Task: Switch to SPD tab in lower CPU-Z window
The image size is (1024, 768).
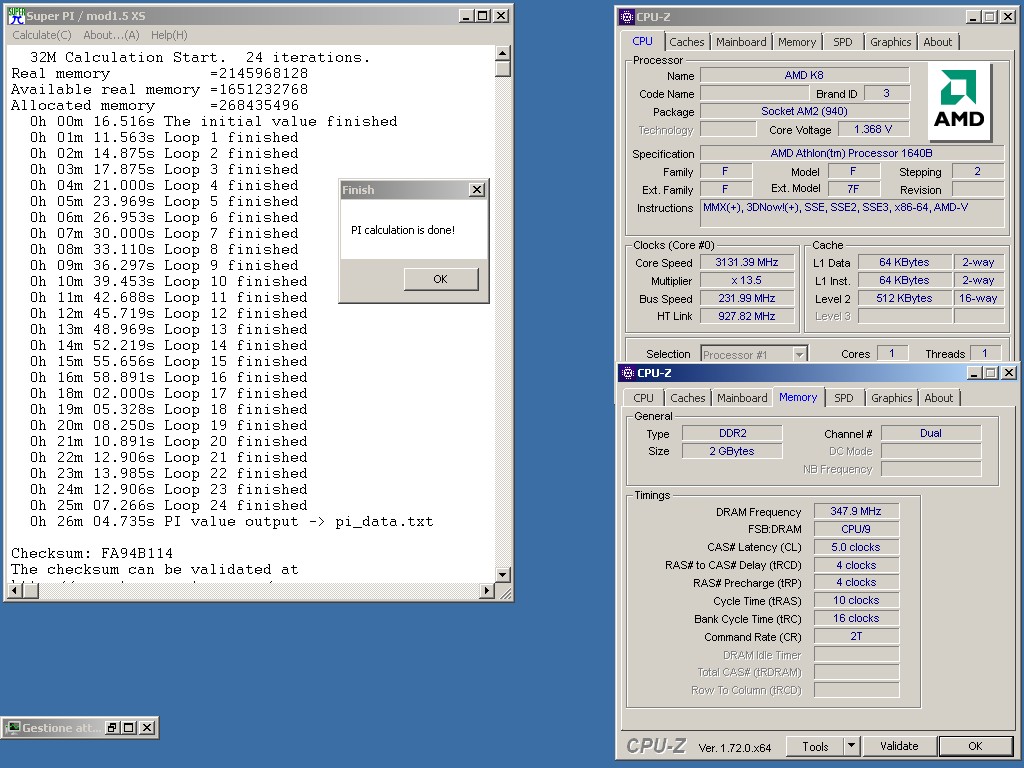Action: (844, 398)
